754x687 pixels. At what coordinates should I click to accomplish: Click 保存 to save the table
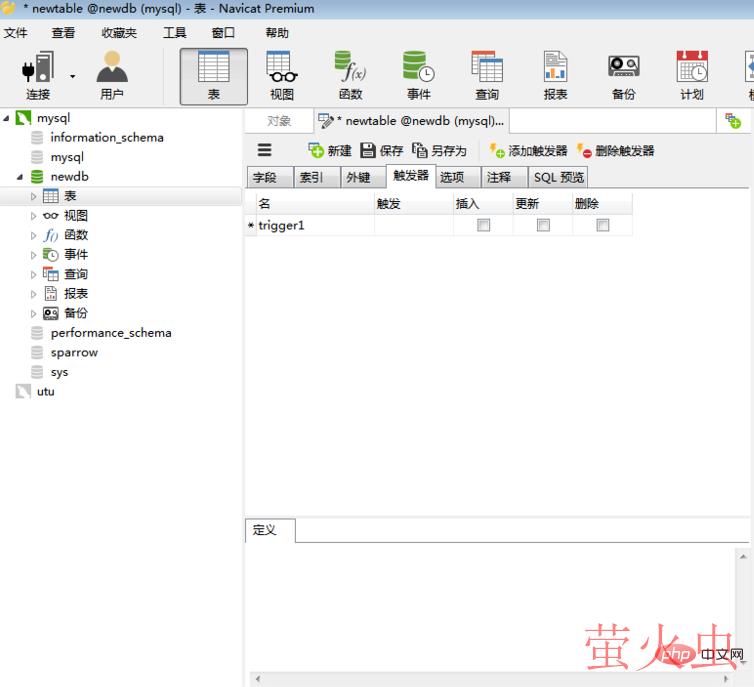point(382,150)
